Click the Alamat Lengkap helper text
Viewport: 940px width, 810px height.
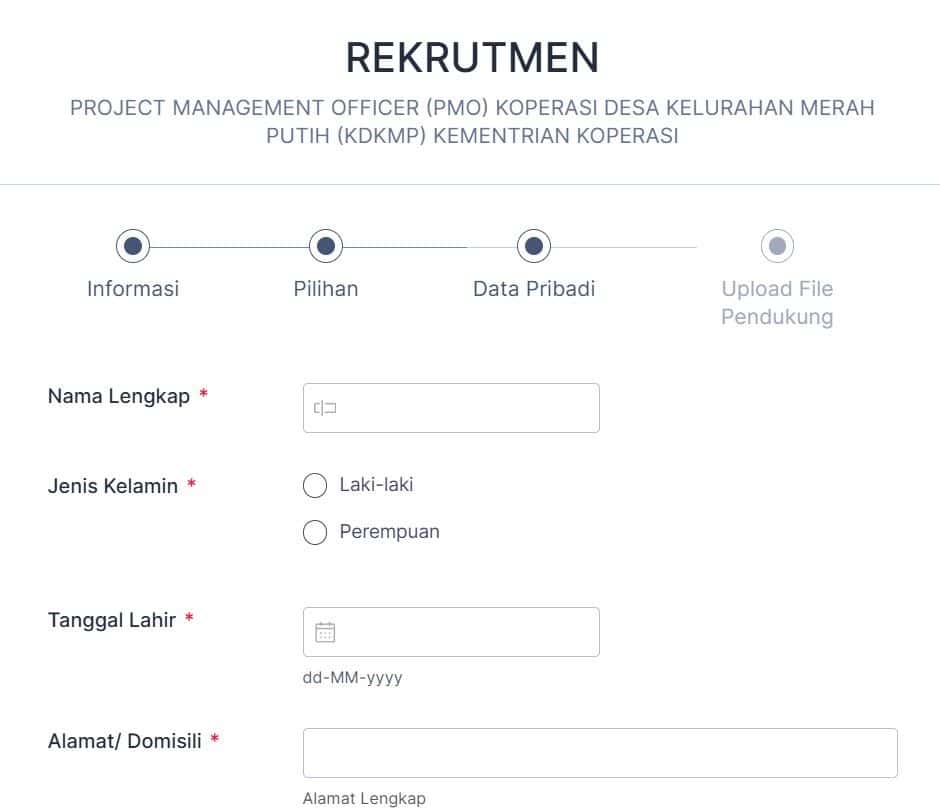click(x=364, y=798)
